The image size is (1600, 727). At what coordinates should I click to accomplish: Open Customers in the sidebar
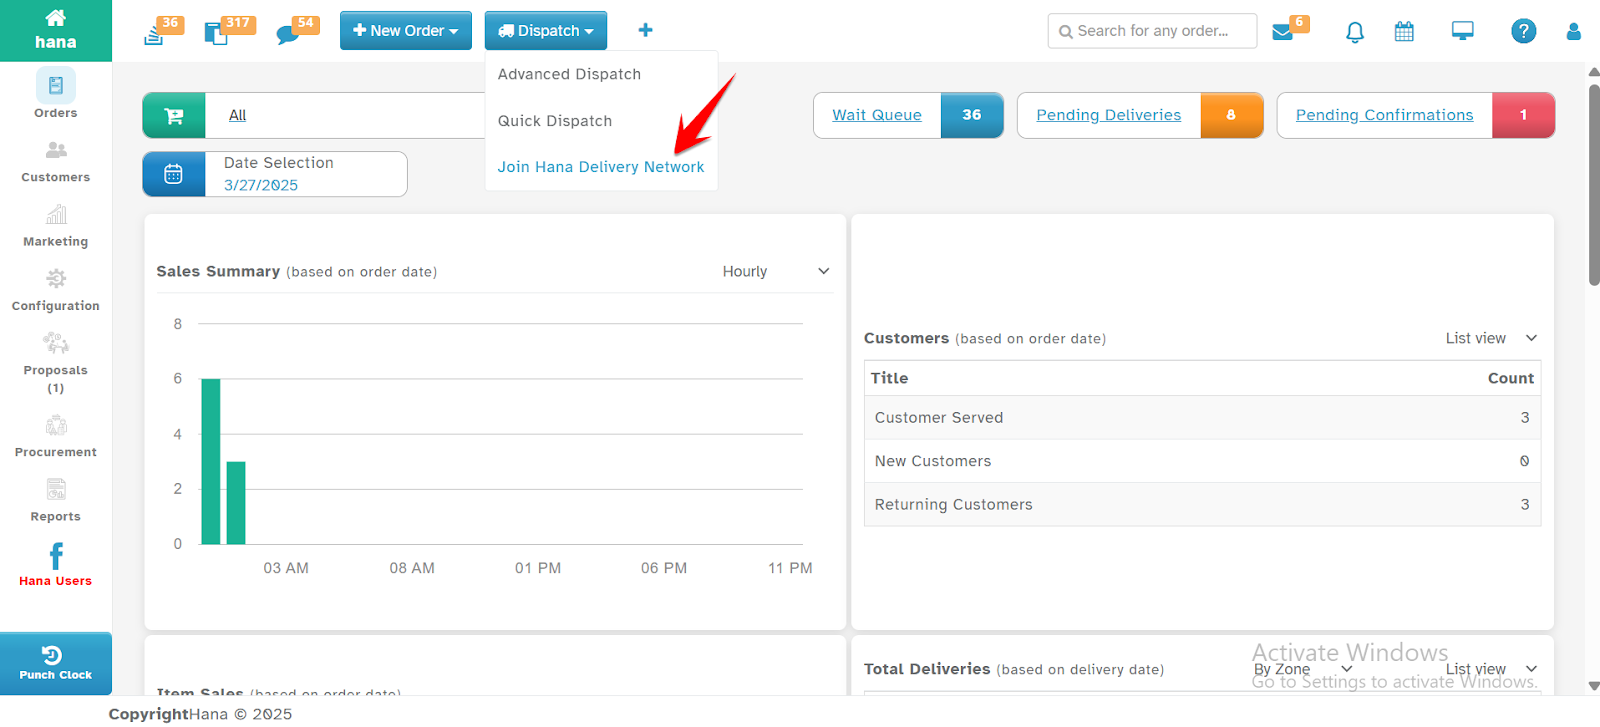(56, 162)
